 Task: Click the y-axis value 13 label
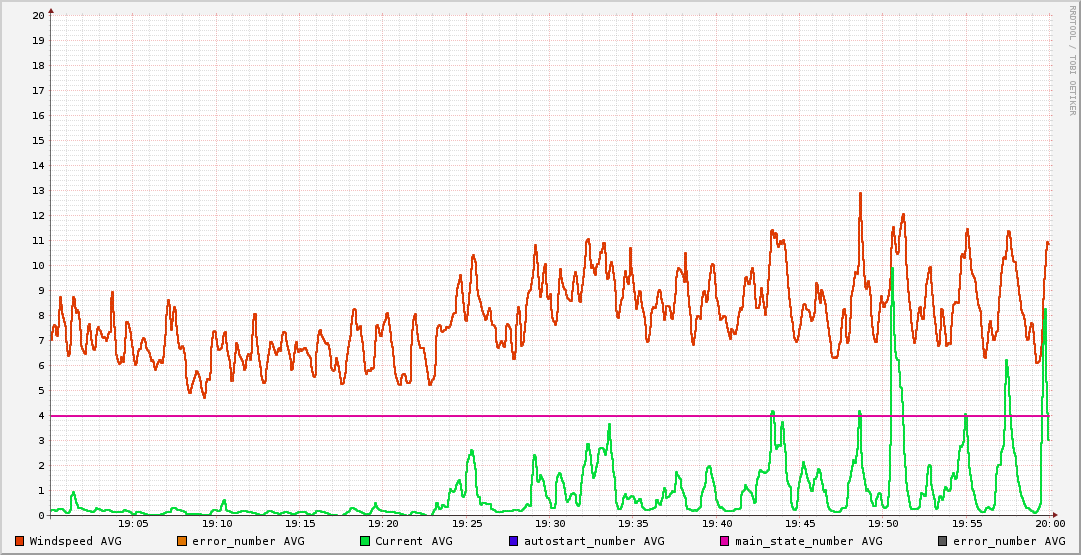38,191
